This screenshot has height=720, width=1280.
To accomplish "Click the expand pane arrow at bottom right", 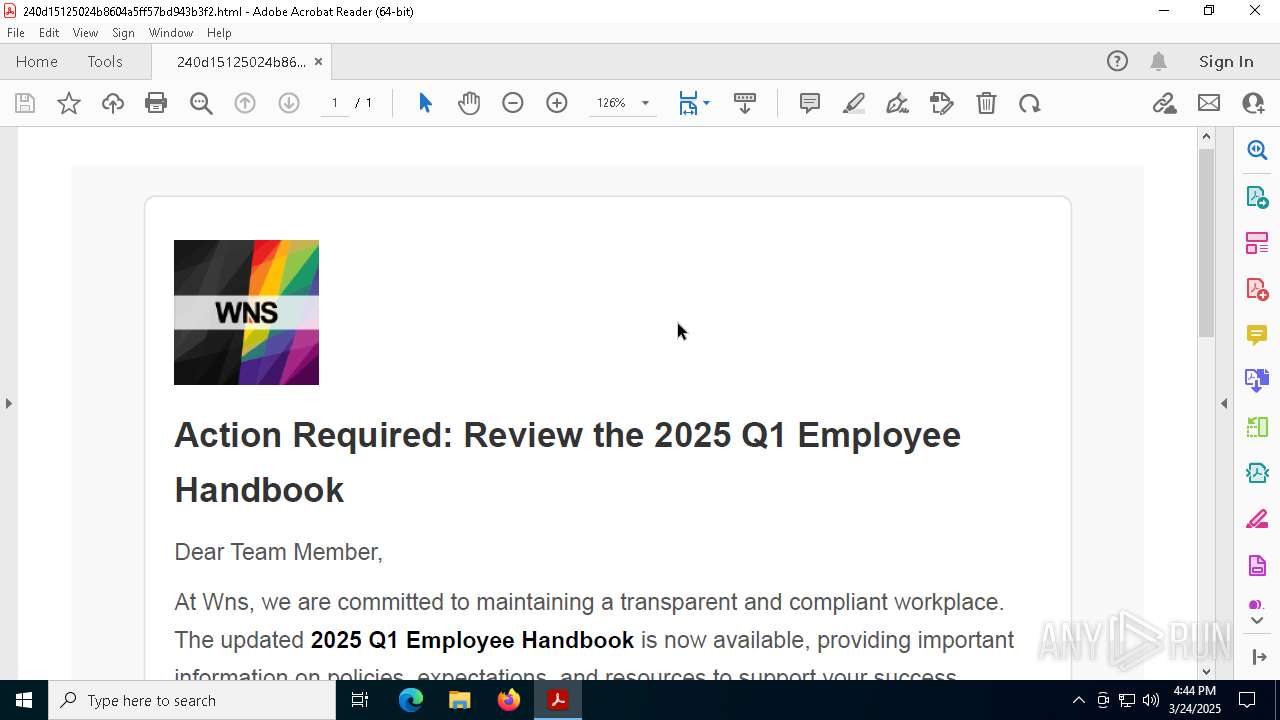I will [x=1258, y=657].
